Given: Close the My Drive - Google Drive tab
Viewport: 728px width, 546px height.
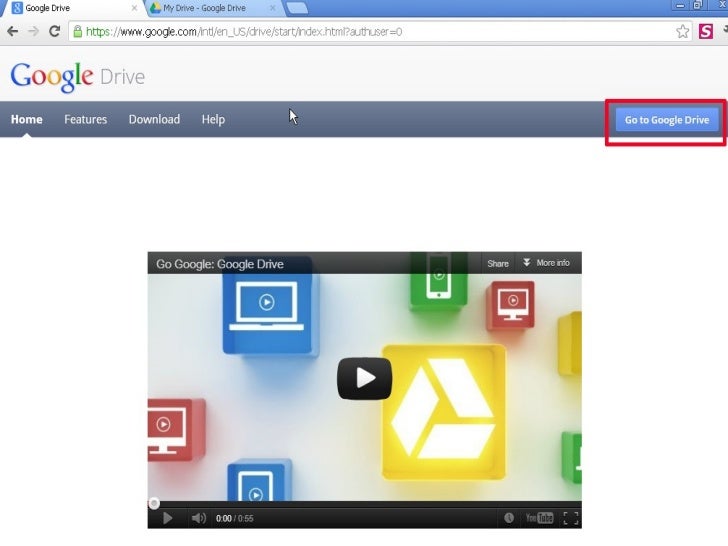Looking at the screenshot, I should [x=273, y=8].
